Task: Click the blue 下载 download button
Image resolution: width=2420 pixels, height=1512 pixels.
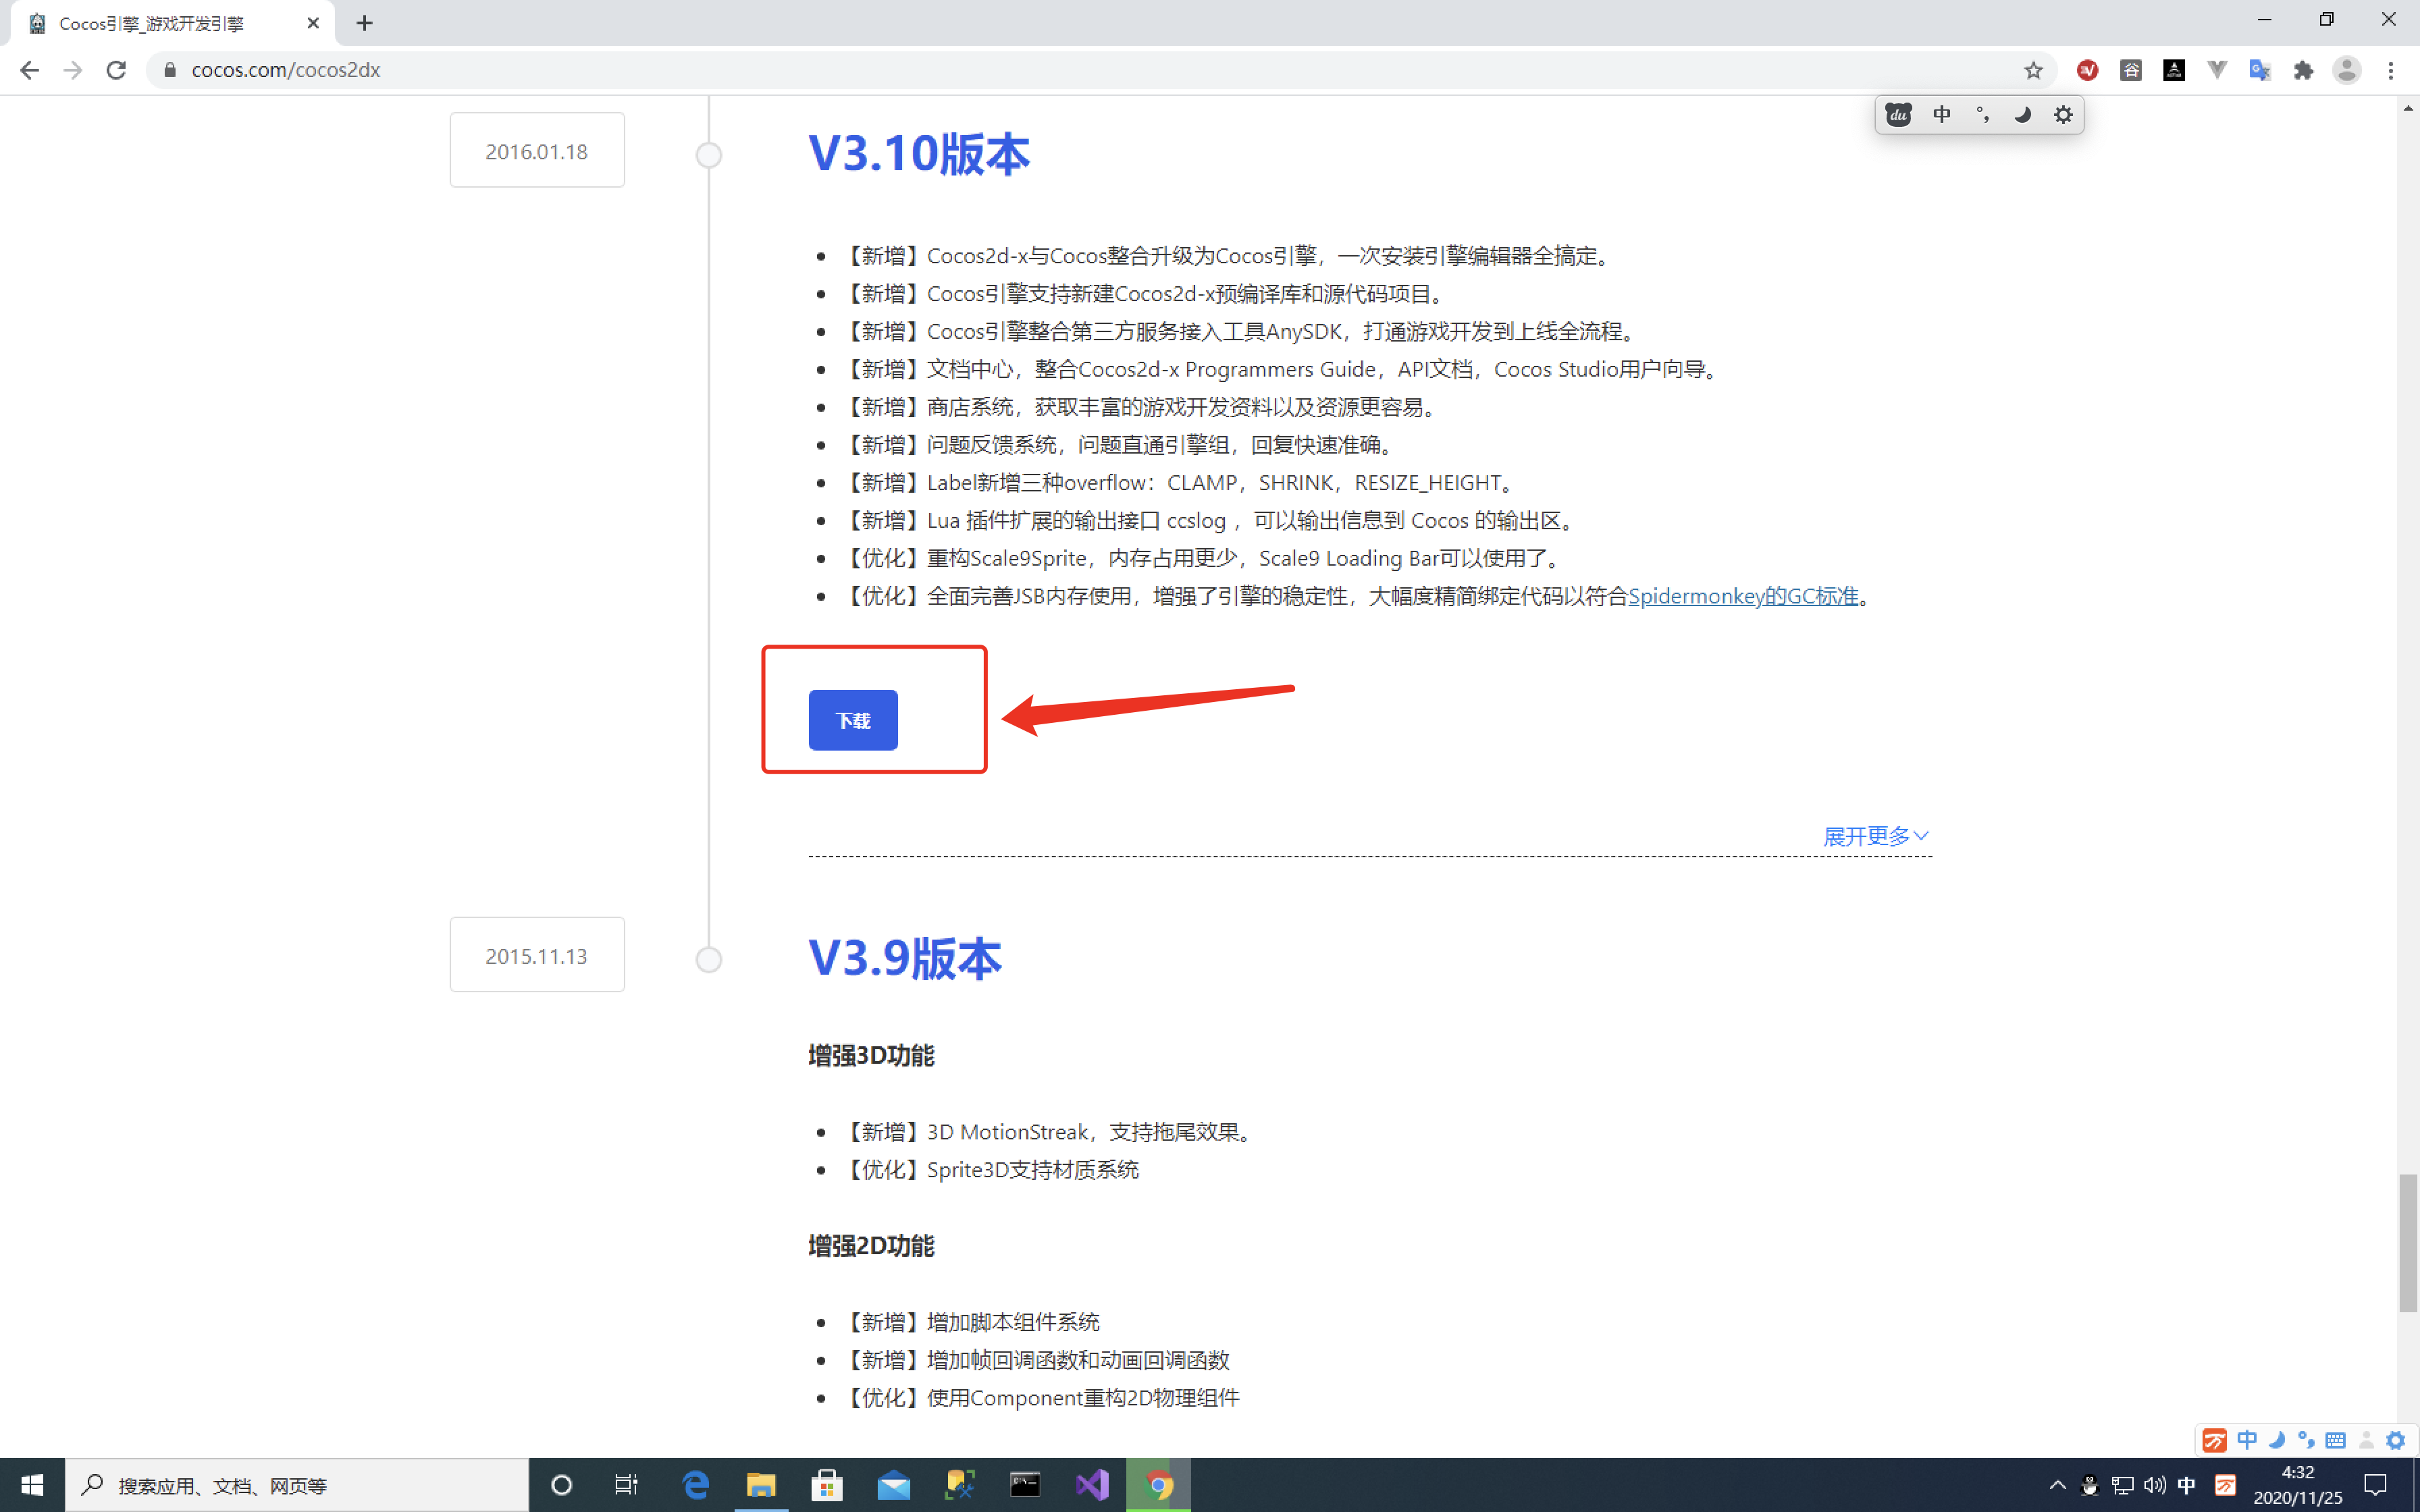Action: coord(852,720)
